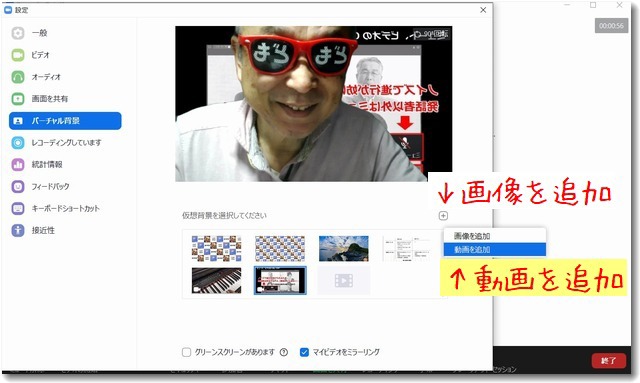This screenshot has width=640, height=383.
Task: Select the バーチャル背景 sidebar tab
Action: (65, 121)
